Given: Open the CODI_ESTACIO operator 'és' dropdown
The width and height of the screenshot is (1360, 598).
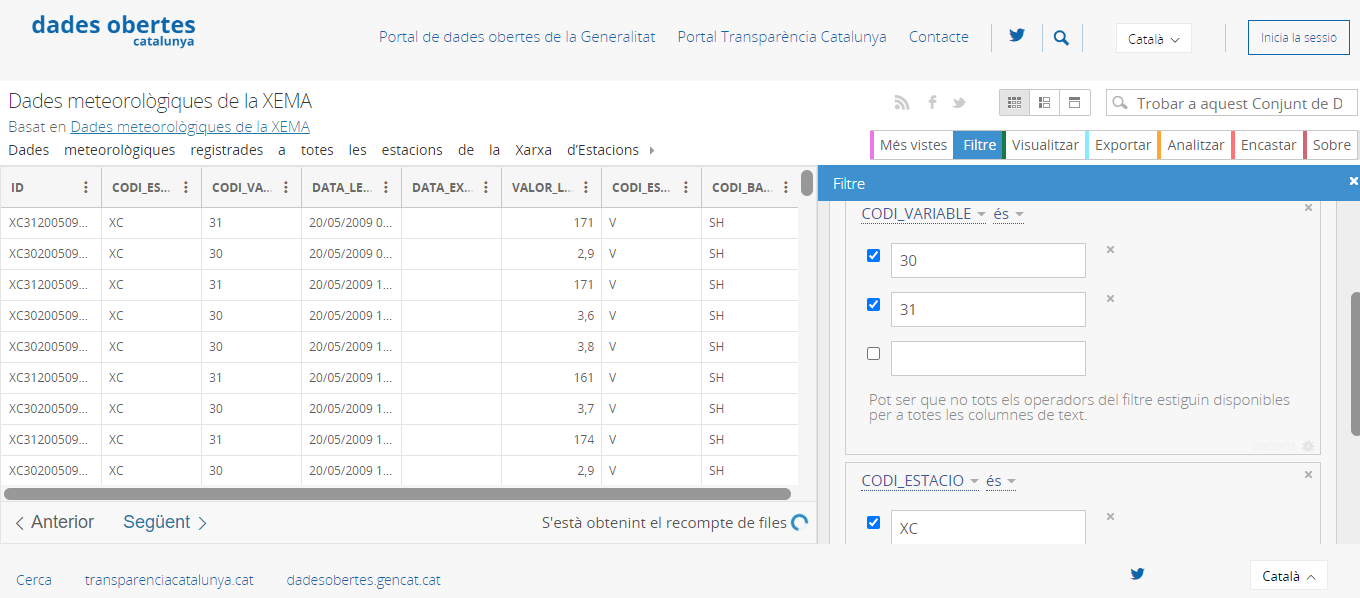Looking at the screenshot, I should tap(1000, 481).
